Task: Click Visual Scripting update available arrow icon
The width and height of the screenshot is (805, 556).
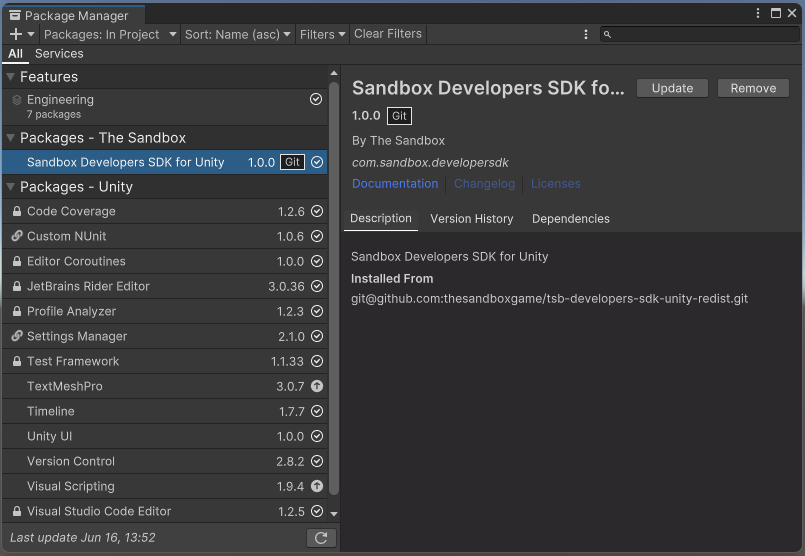Action: click(317, 486)
